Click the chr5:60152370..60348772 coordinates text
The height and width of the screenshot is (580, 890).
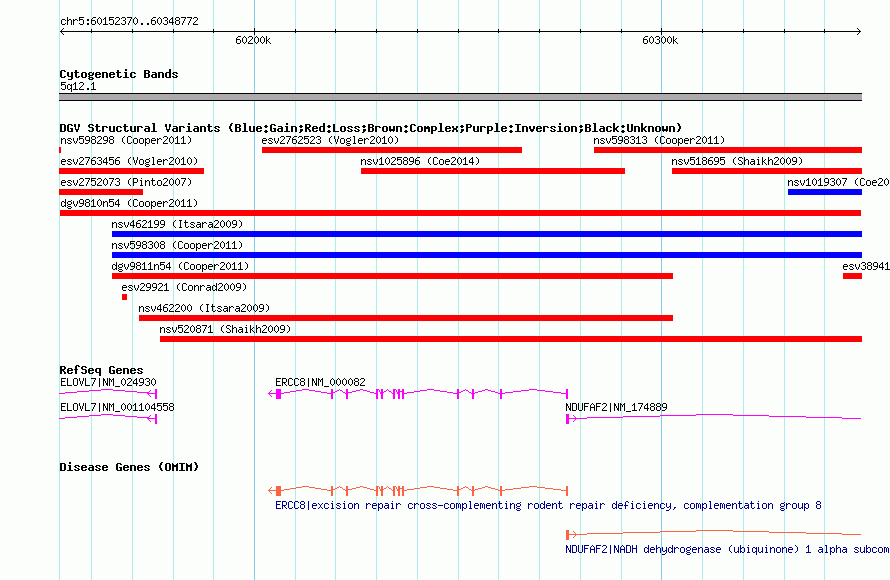pyautogui.click(x=129, y=21)
